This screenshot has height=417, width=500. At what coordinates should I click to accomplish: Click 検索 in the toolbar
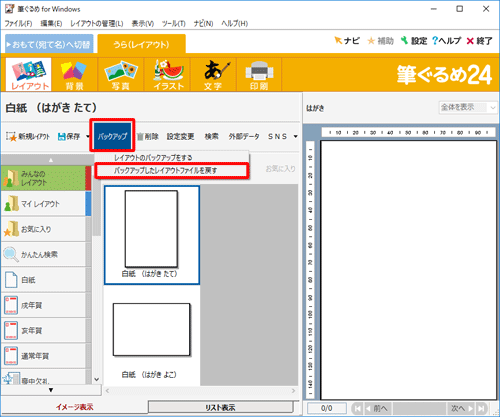(212, 136)
